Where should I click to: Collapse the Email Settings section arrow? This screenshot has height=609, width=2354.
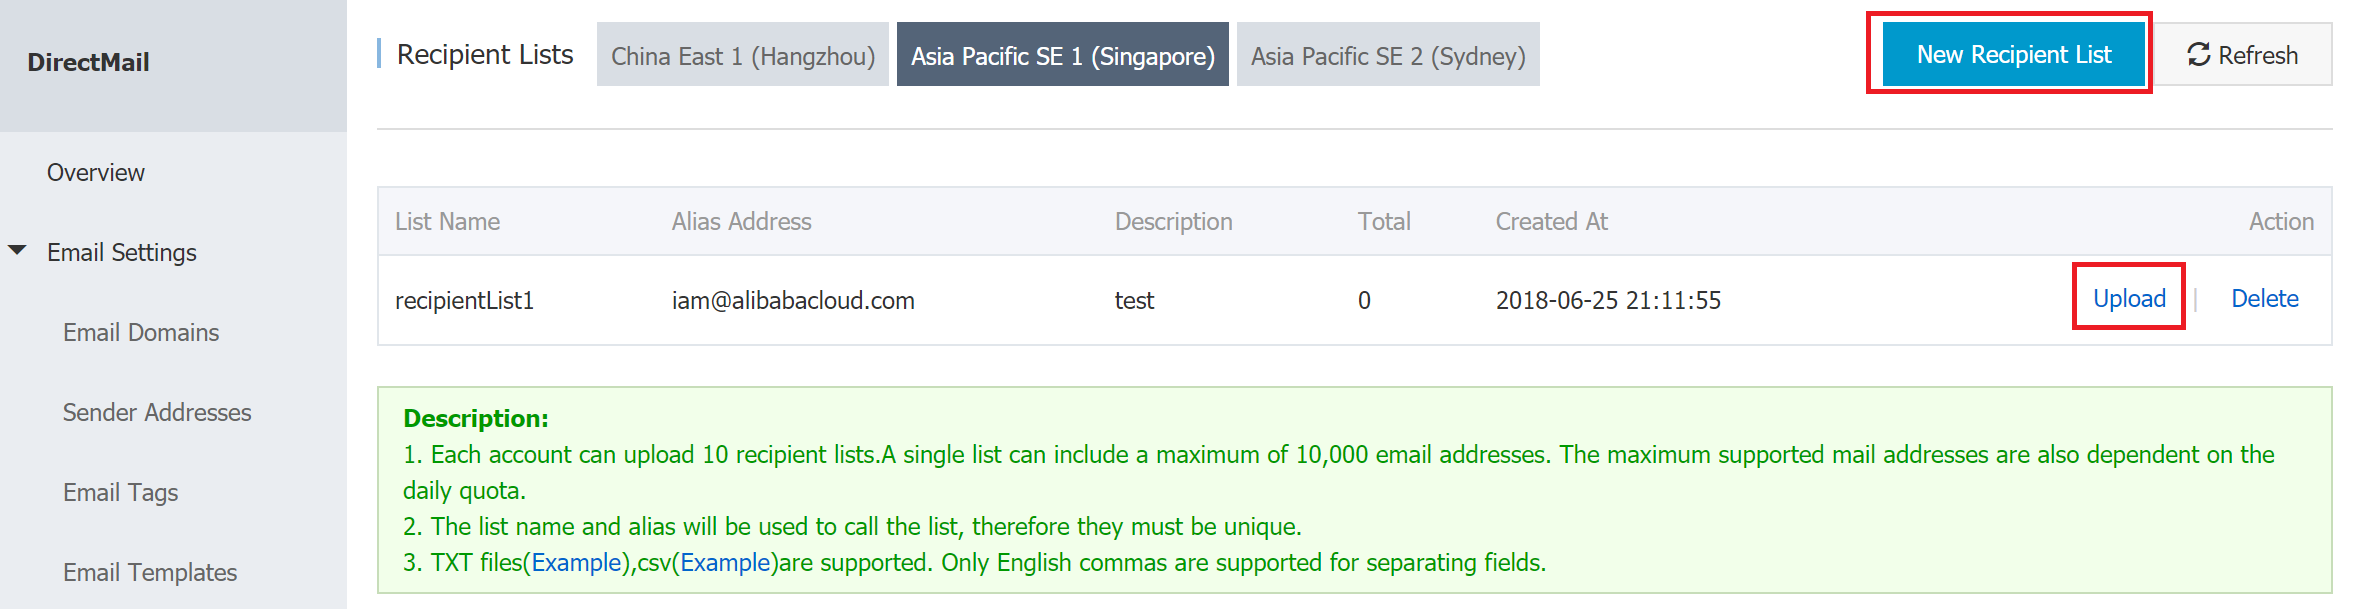(18, 251)
